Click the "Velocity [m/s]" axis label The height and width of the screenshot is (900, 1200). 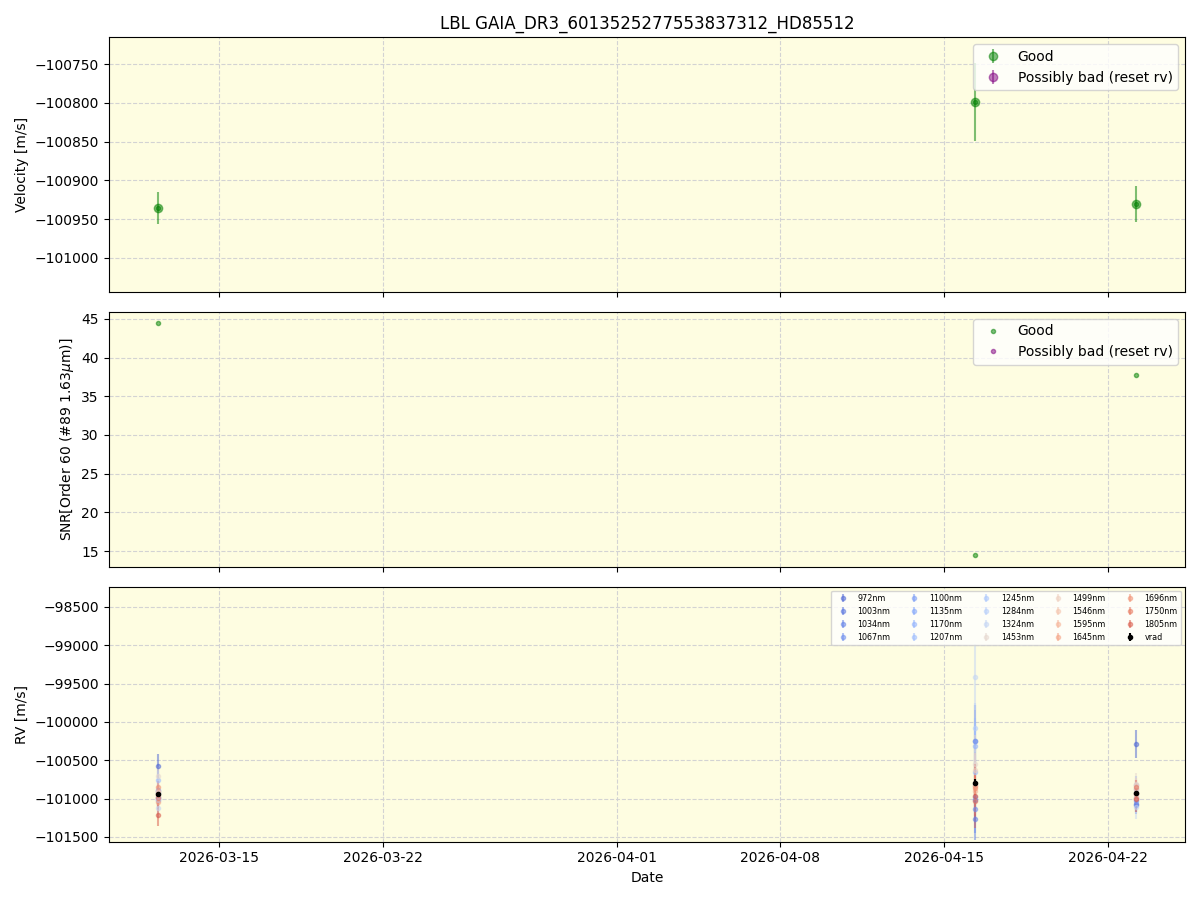21,165
